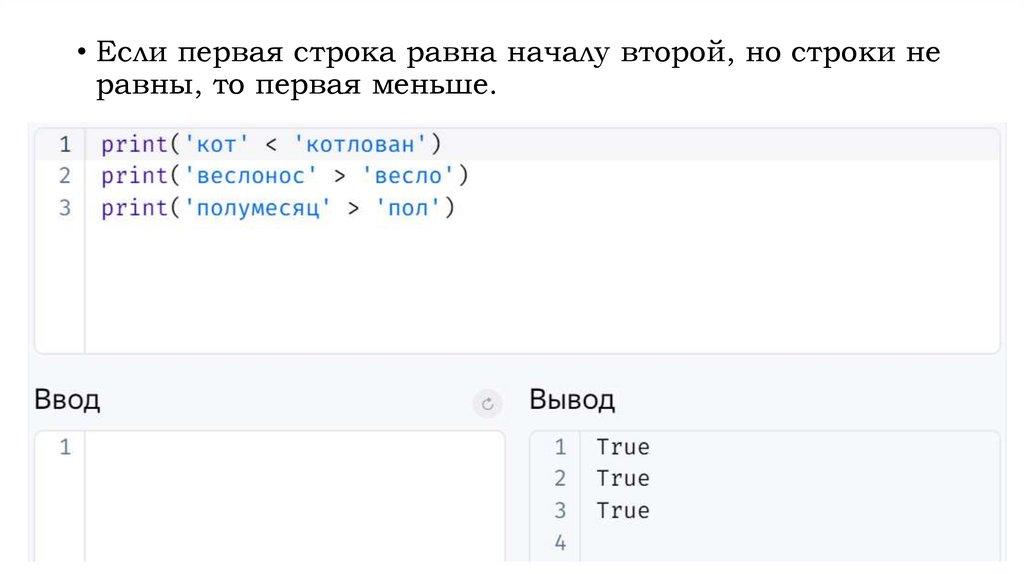Select line number 2 in code editor
This screenshot has height=574, width=1024.
pyautogui.click(x=65, y=176)
